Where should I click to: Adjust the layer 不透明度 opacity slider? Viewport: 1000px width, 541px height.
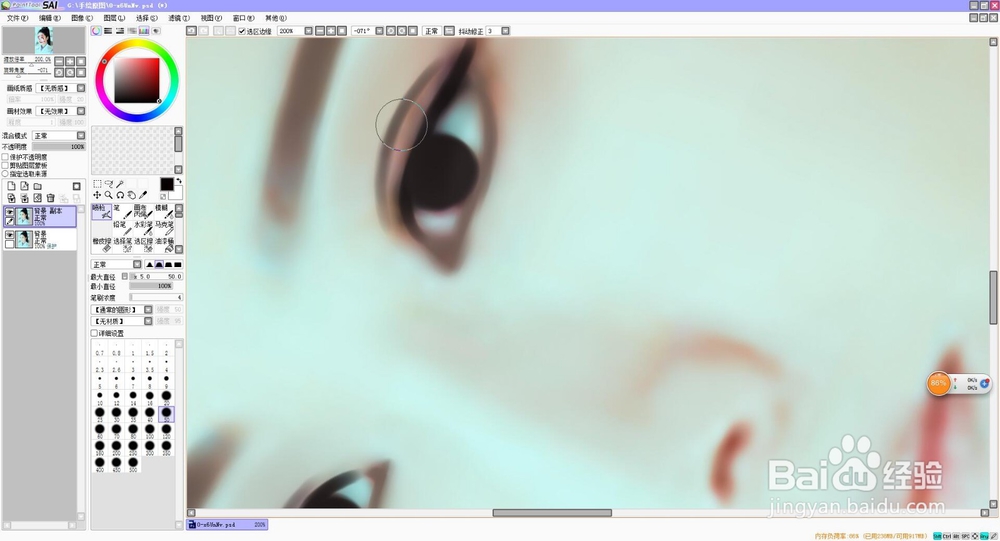tap(59, 147)
